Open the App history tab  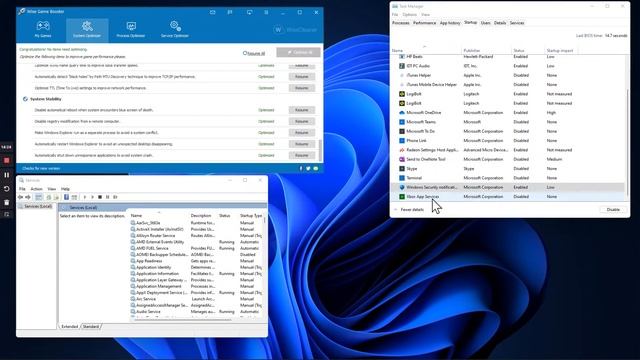pyautogui.click(x=450, y=23)
